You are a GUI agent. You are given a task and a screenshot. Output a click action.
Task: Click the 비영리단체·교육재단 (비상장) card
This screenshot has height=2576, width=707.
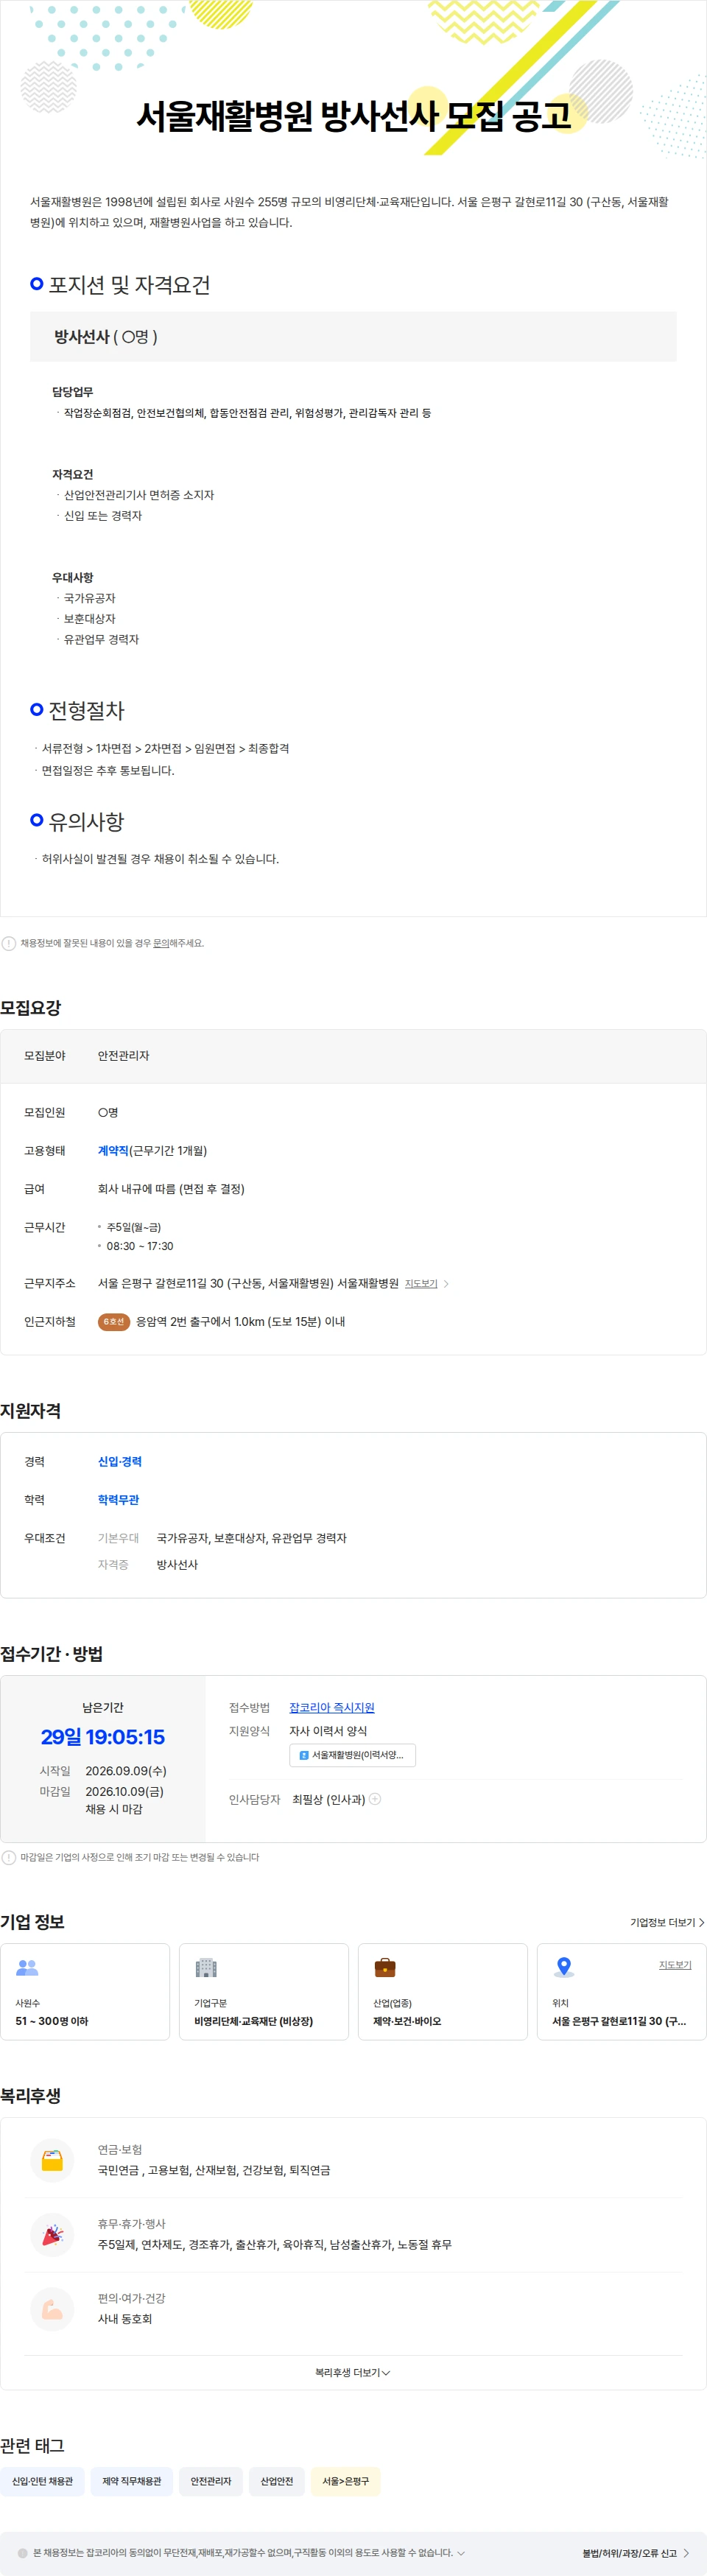pyautogui.click(x=264, y=1991)
